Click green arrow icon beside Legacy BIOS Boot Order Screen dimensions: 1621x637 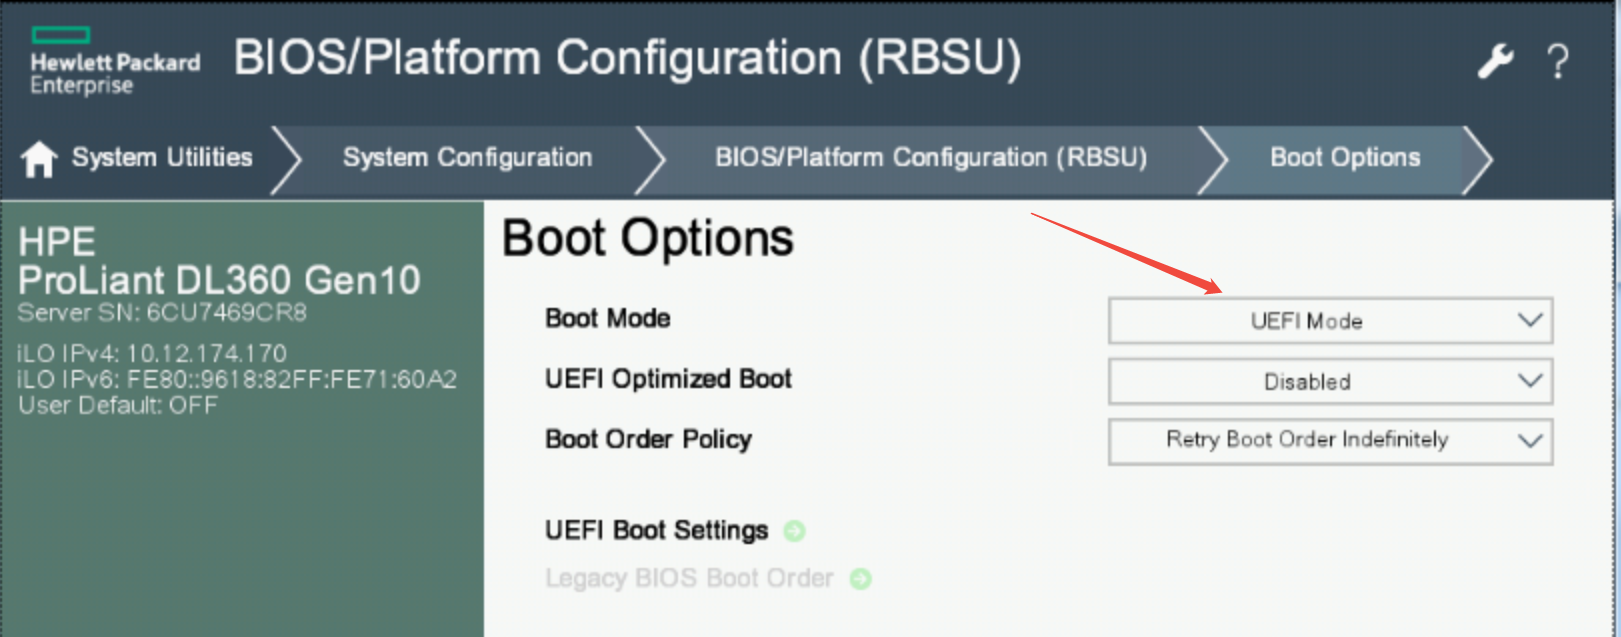(x=860, y=579)
